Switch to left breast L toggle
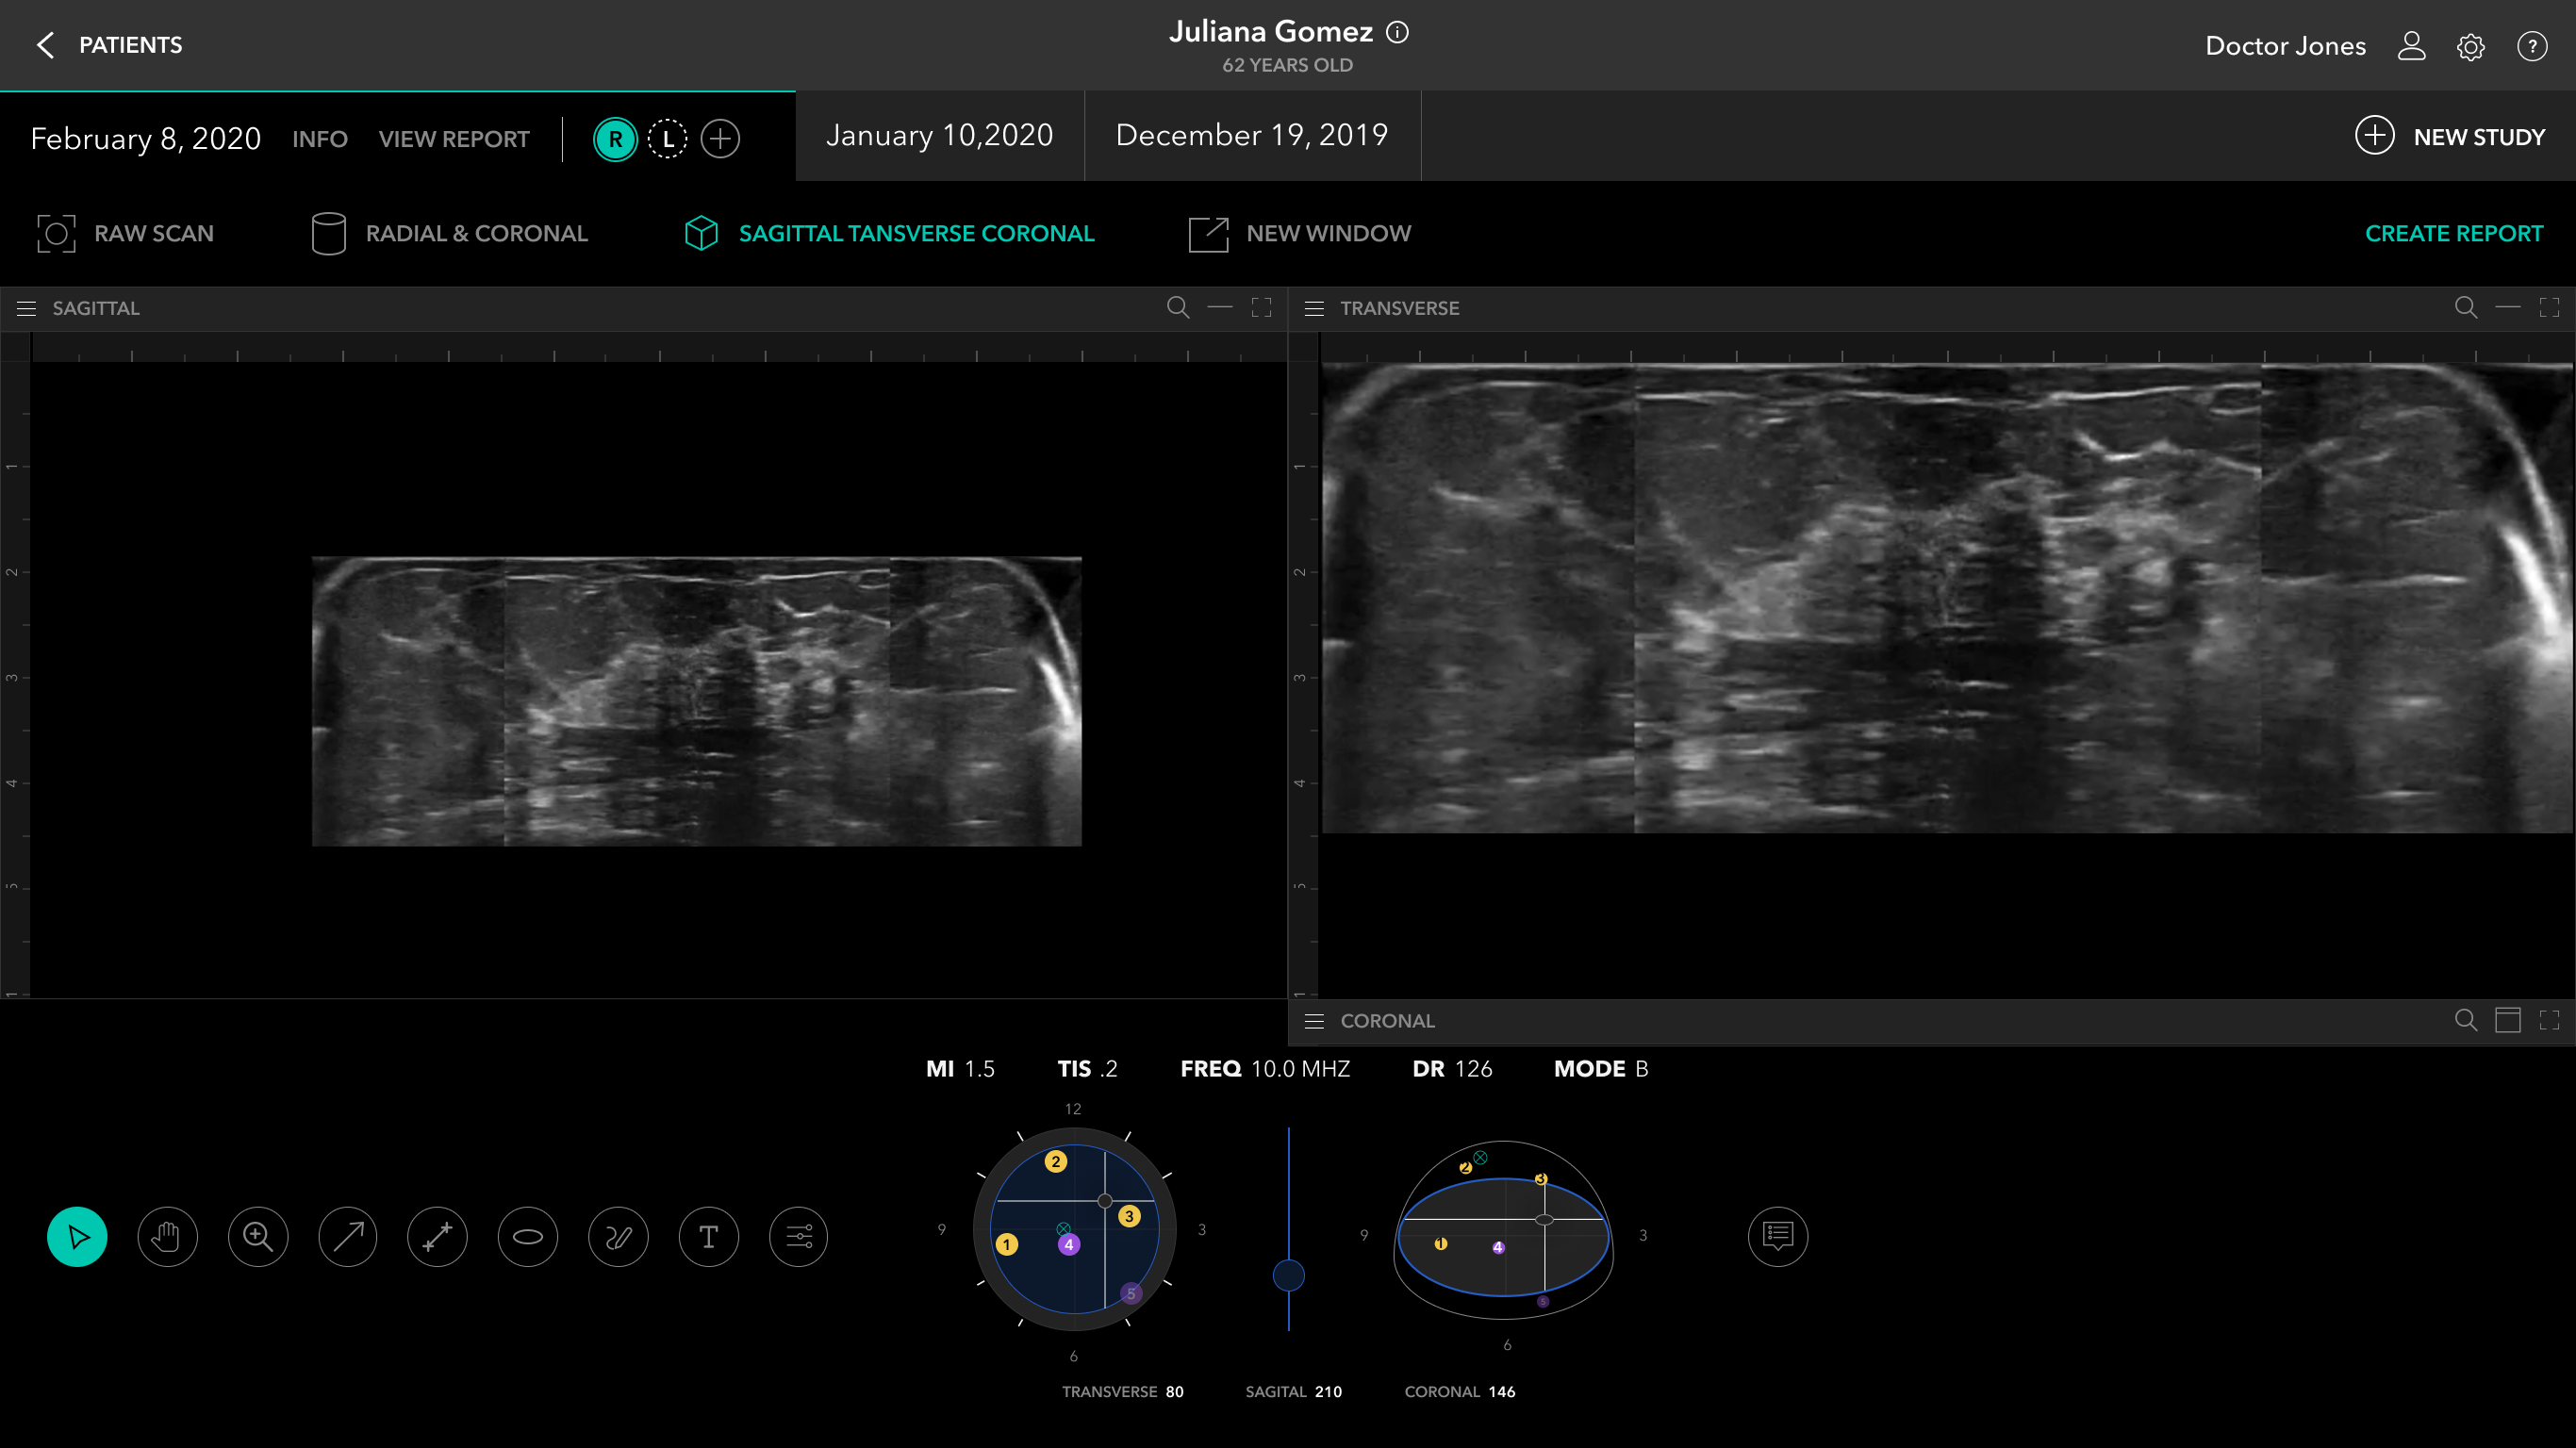2576x1448 pixels. coord(667,139)
